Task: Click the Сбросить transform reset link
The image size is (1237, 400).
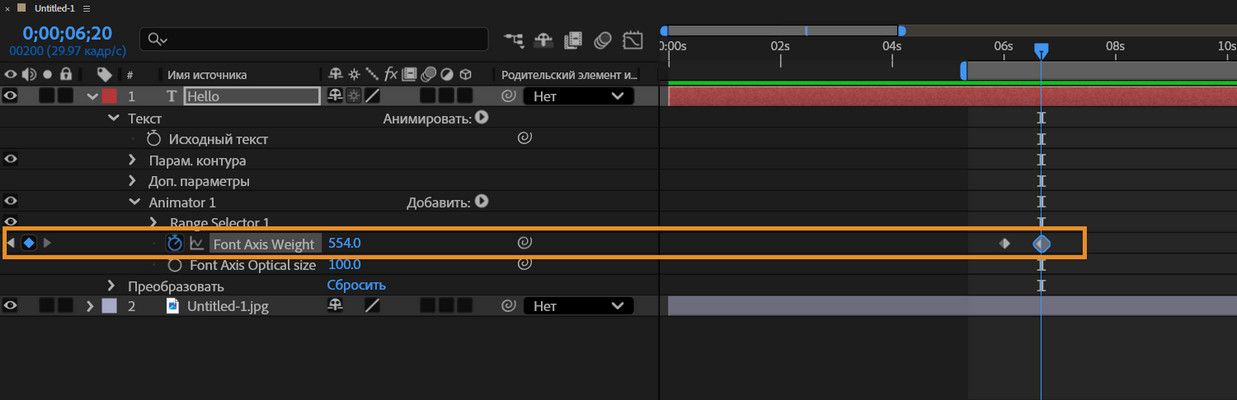Action: pos(356,285)
